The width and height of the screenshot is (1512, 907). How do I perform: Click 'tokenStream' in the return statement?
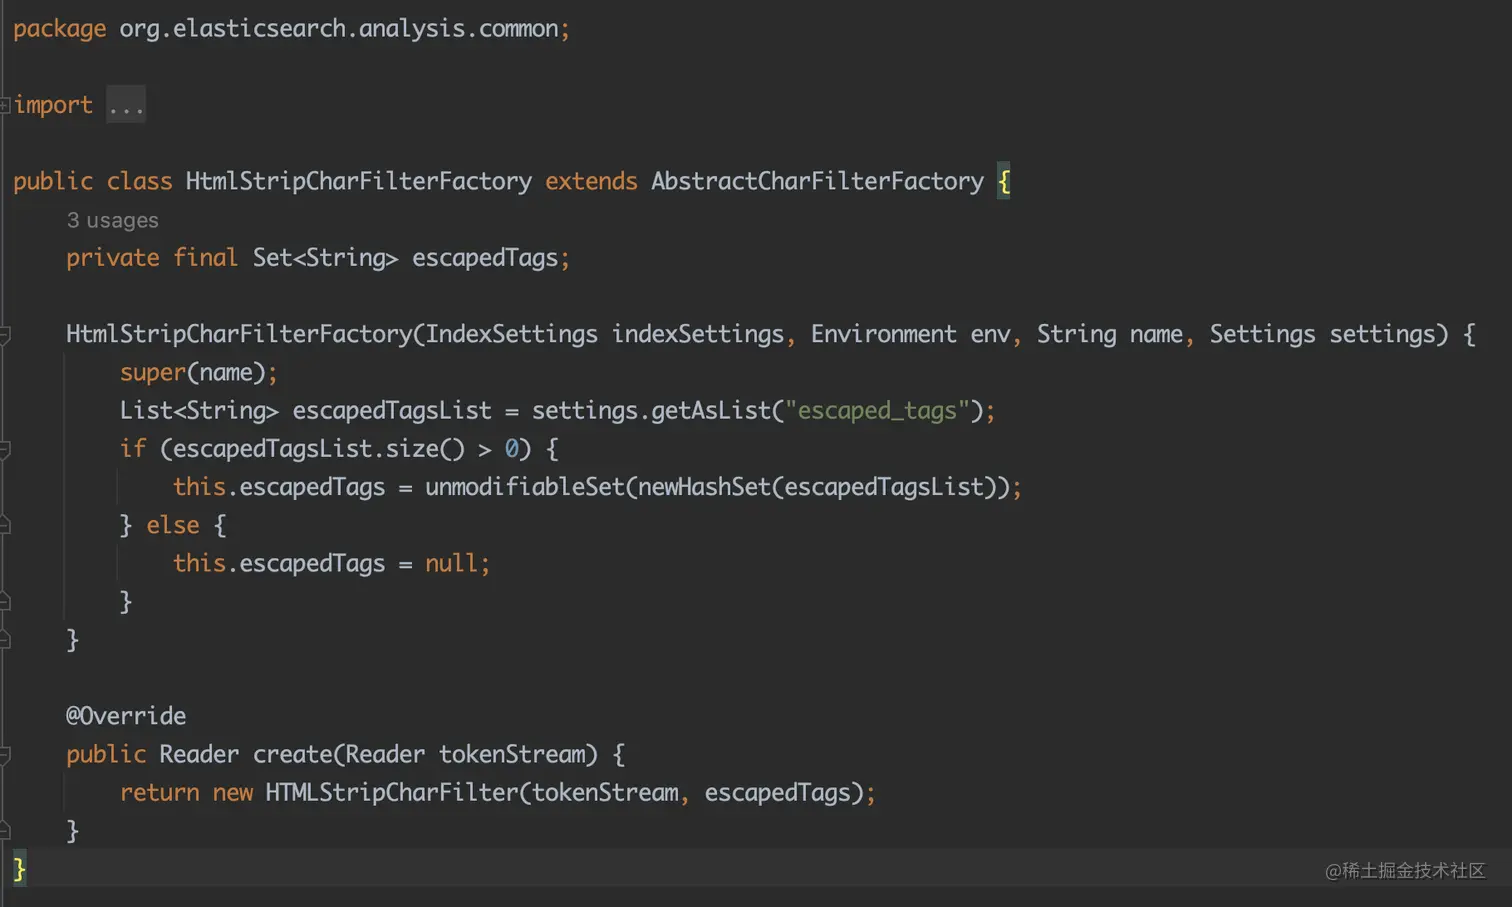[605, 793]
